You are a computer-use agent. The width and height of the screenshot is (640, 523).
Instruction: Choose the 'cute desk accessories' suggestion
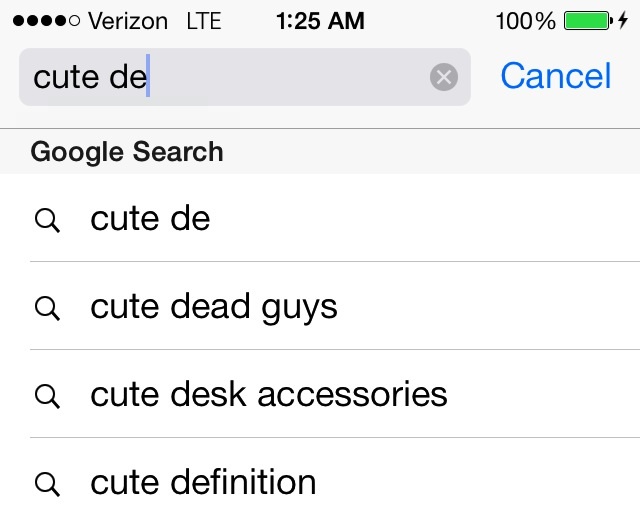[x=320, y=394]
